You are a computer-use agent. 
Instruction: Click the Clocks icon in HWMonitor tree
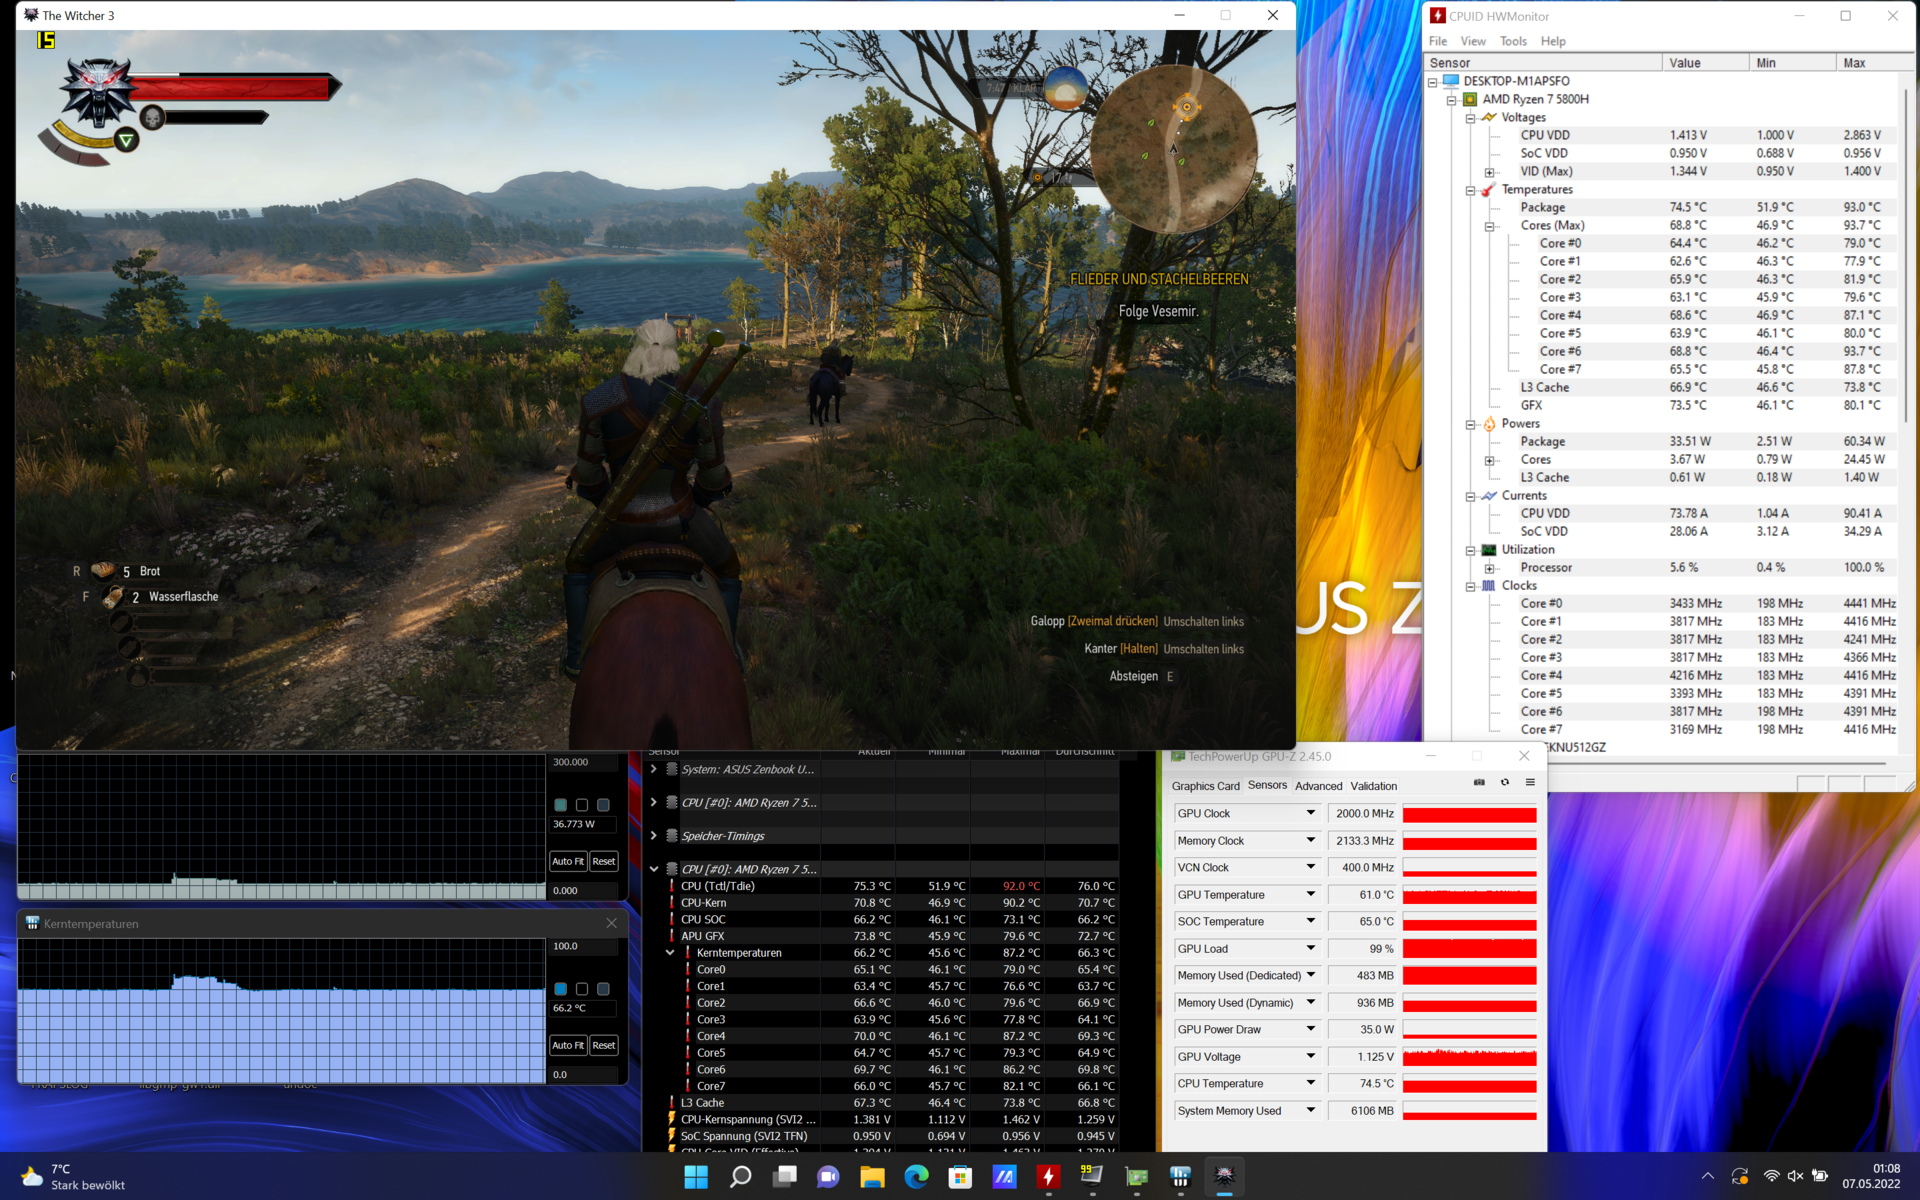point(1488,586)
